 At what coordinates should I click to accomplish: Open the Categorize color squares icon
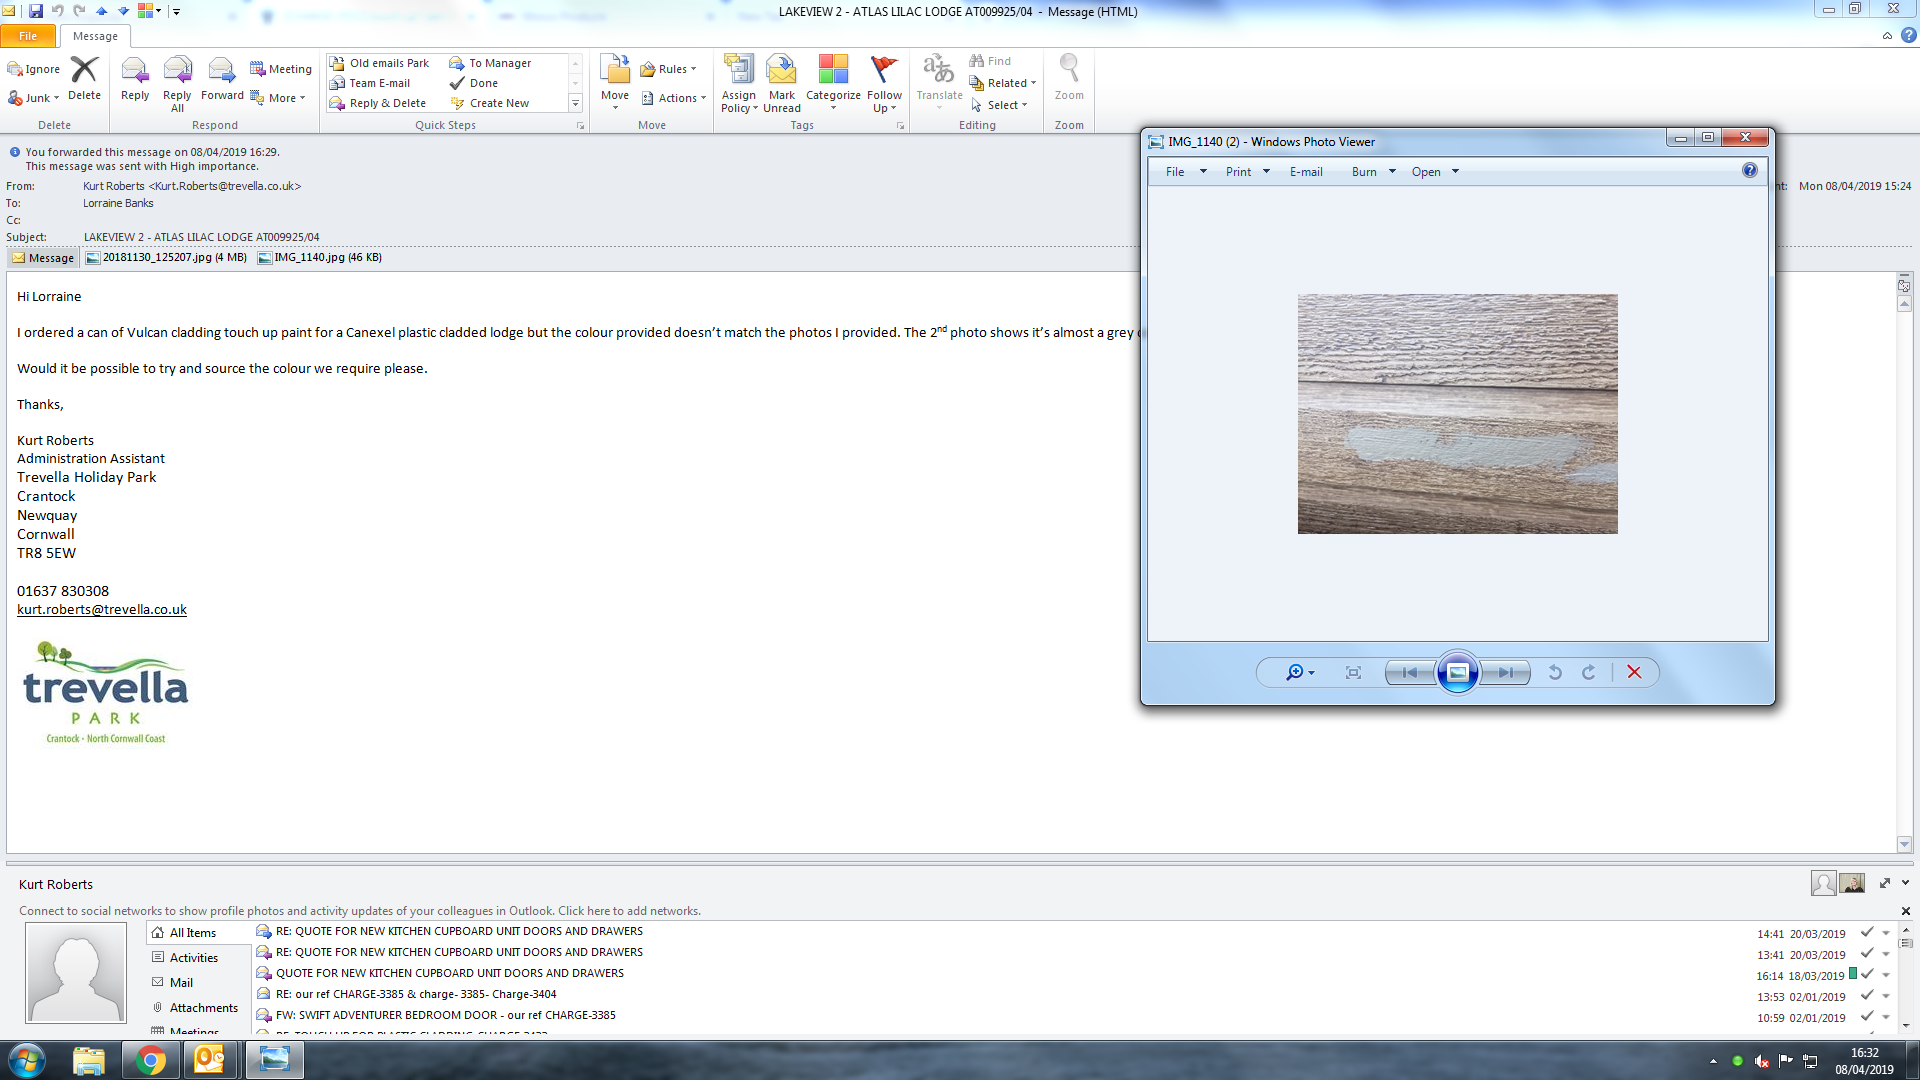pyautogui.click(x=833, y=80)
